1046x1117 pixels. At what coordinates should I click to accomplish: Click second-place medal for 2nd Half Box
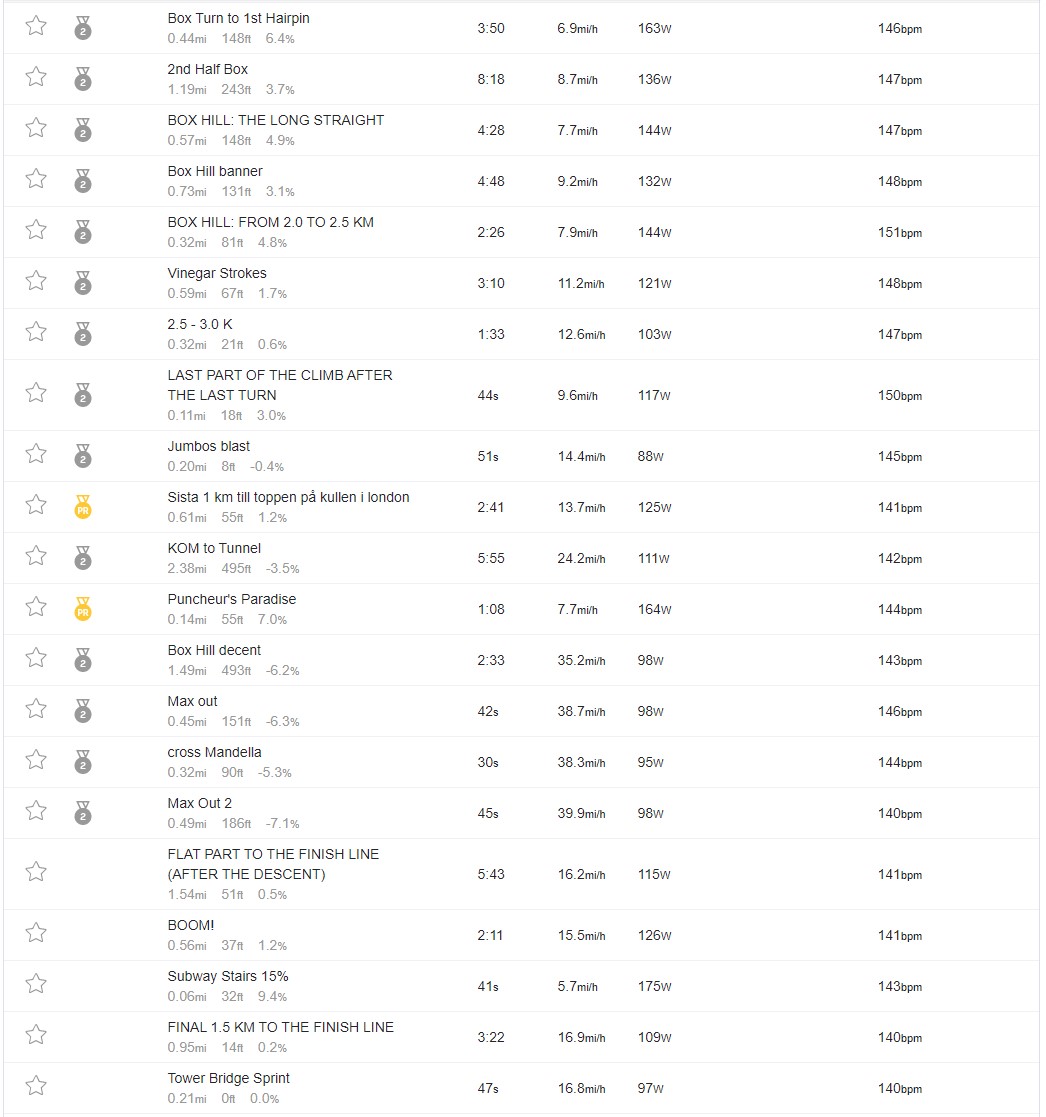(x=83, y=78)
